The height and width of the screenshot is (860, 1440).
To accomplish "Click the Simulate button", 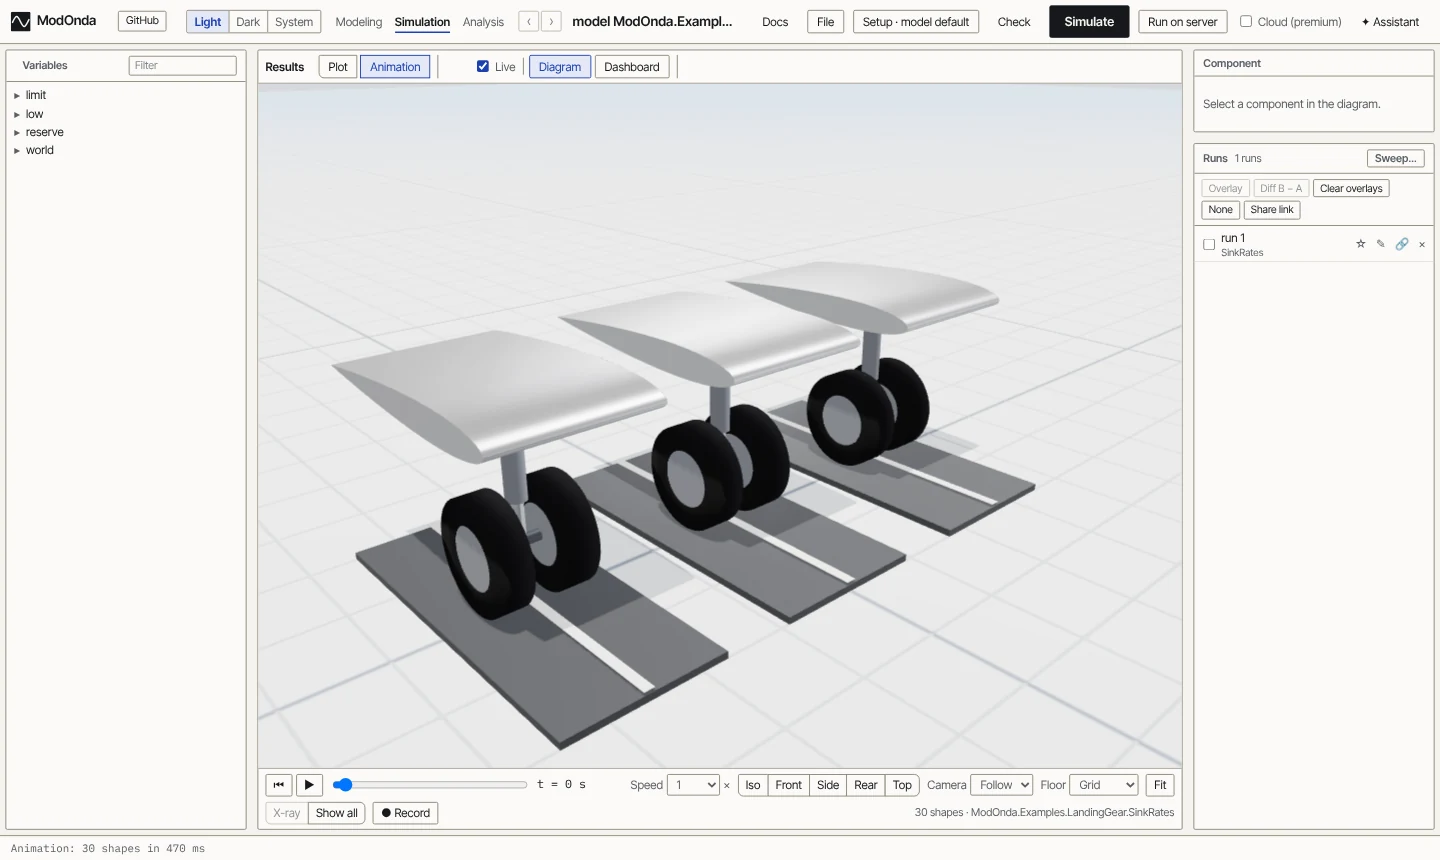I will (1089, 22).
